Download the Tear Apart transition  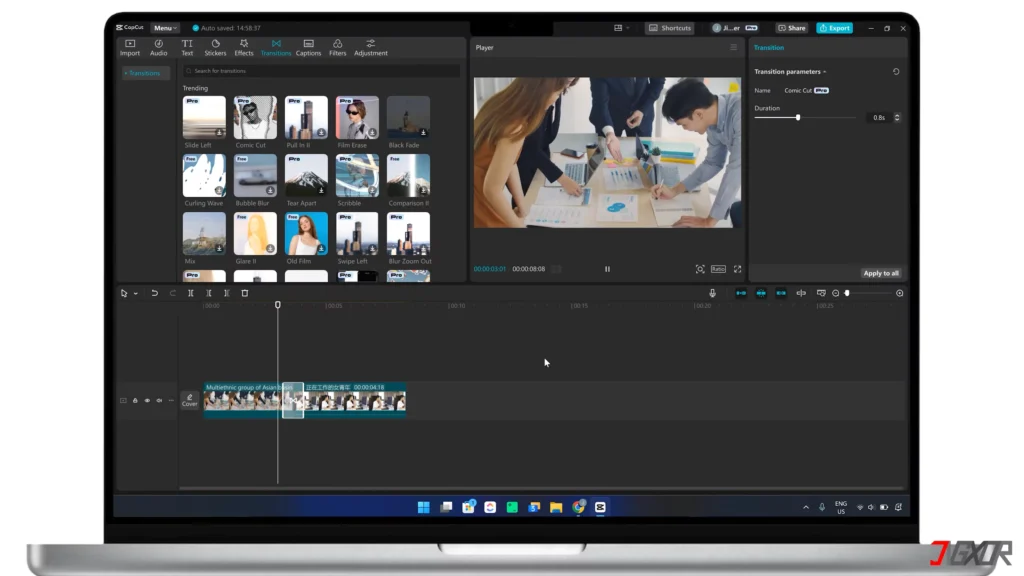coord(321,191)
